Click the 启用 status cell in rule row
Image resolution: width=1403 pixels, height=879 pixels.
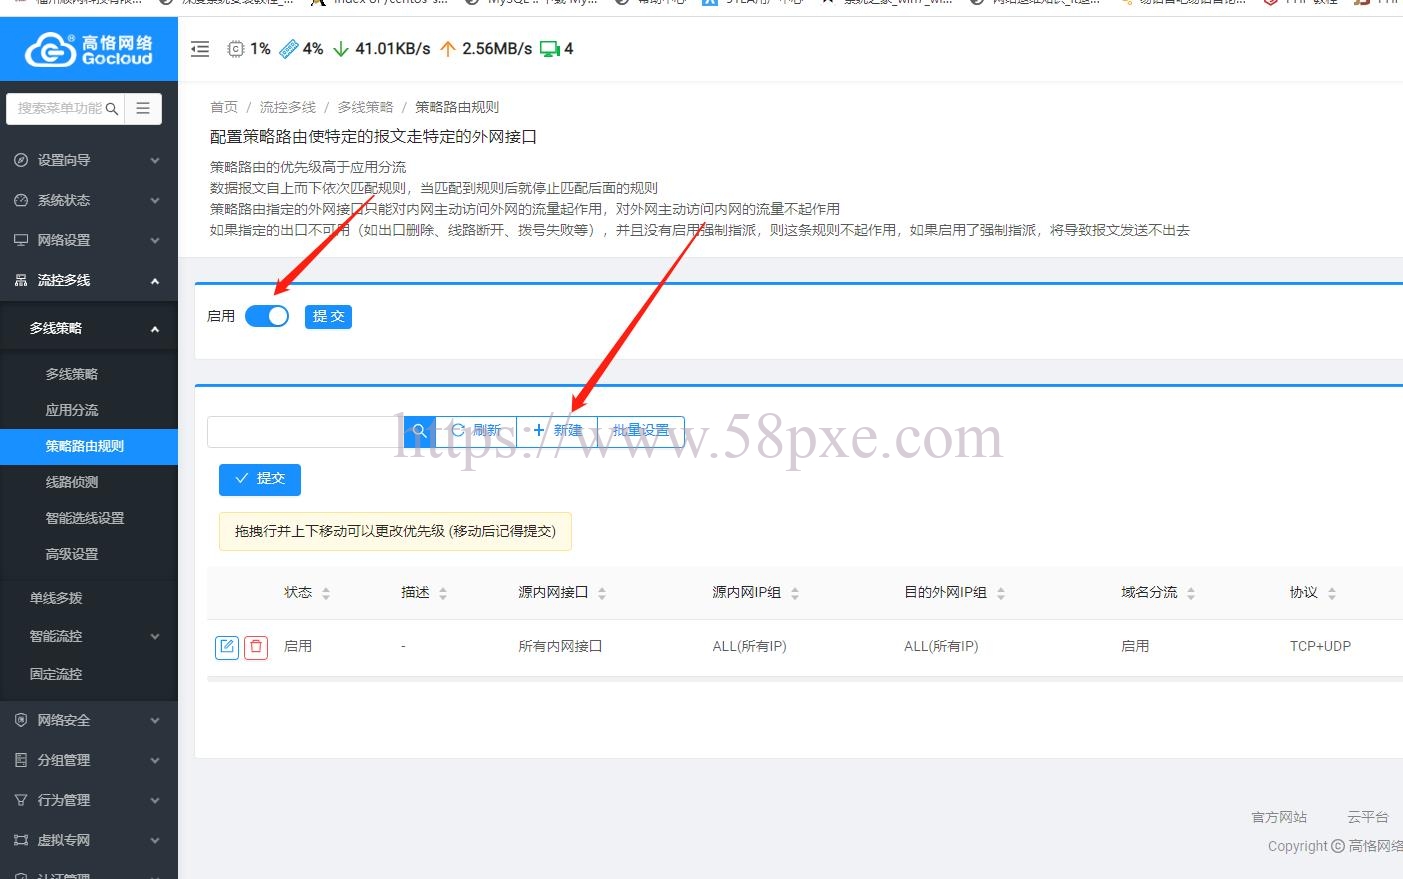pos(298,647)
